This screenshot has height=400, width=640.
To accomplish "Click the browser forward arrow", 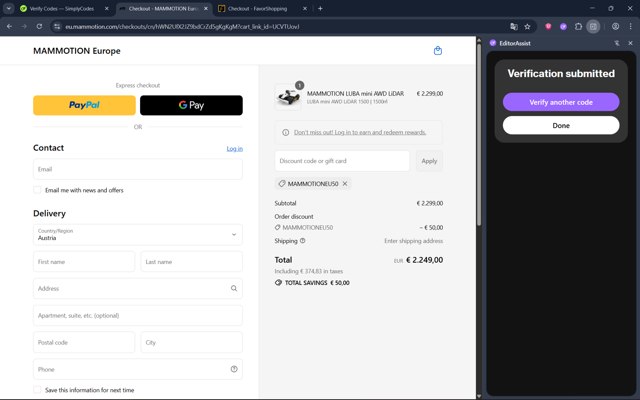I will (x=24, y=27).
